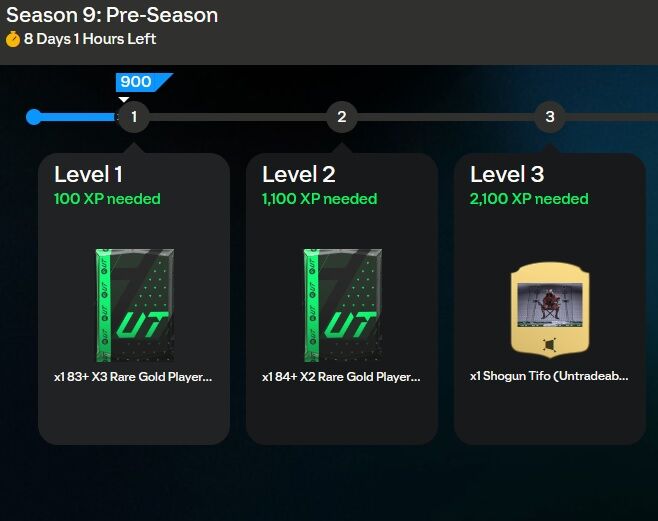658x521 pixels.
Task: Select the 83+ X3 Rare Gold Player reward text
Action: tap(133, 377)
